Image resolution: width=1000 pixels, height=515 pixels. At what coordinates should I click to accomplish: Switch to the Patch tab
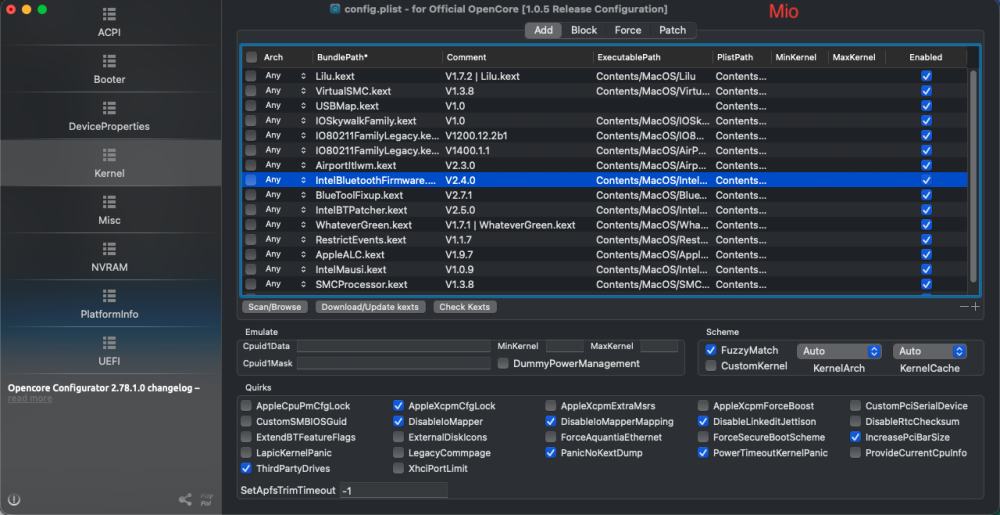click(672, 30)
